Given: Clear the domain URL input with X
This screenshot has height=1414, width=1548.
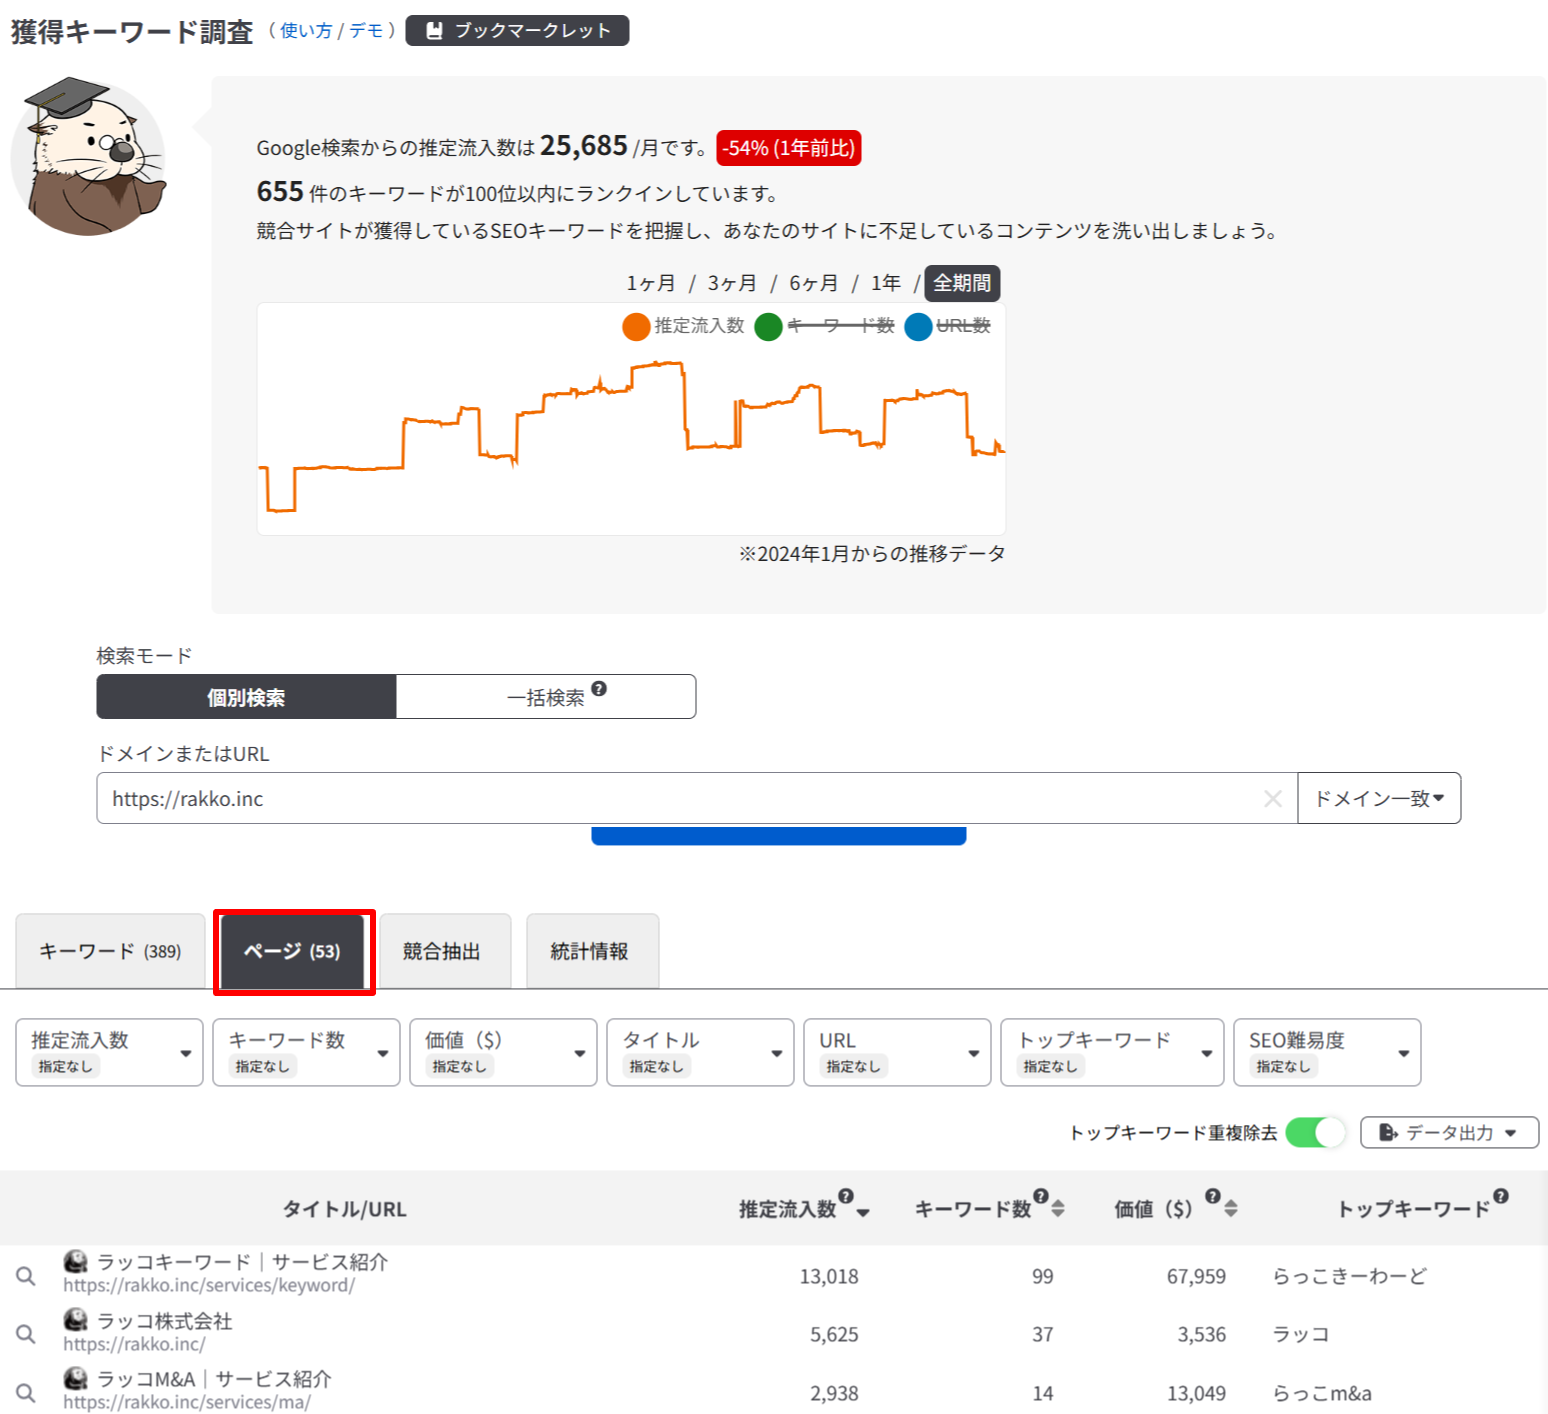Looking at the screenshot, I should tap(1272, 798).
